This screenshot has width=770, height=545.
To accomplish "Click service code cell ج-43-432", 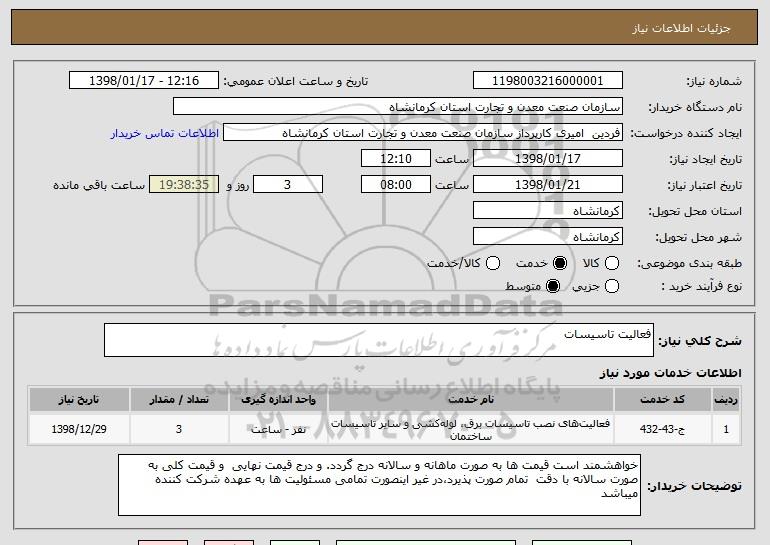I will 662,429.
